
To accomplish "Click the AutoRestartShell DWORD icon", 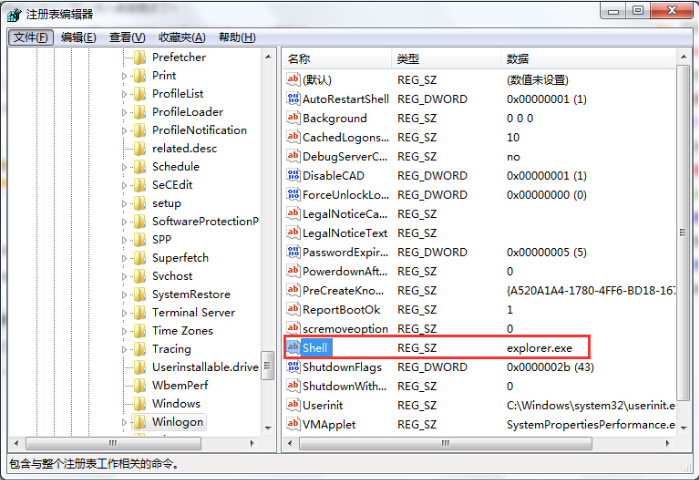I will 294,99.
